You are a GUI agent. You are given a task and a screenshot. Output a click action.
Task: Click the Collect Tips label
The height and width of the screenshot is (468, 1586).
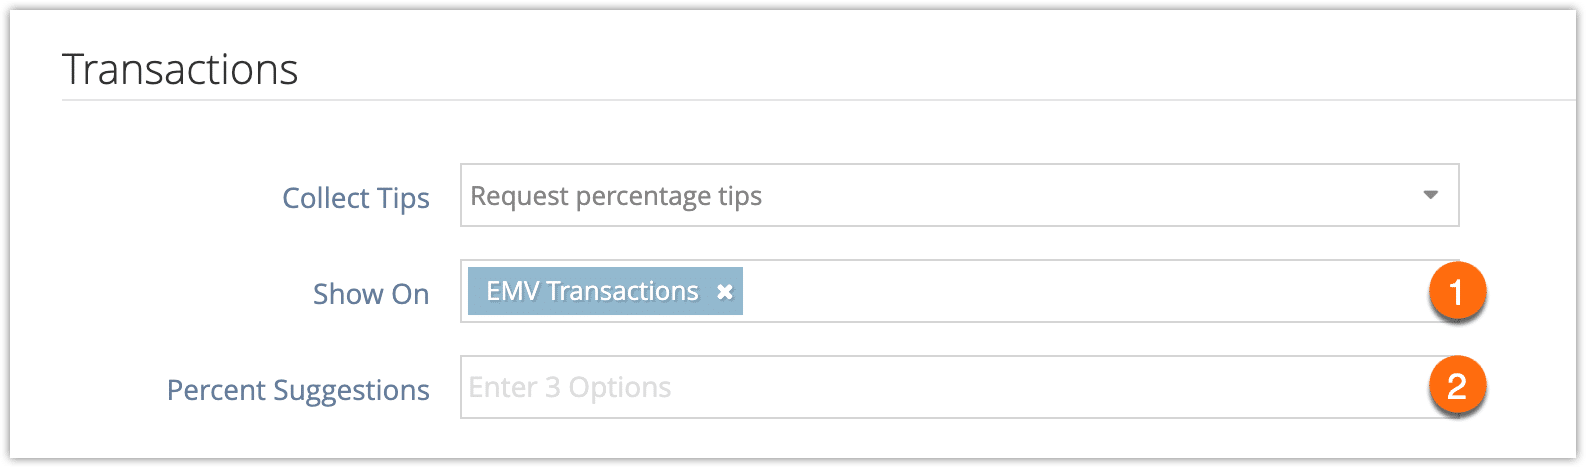pos(356,198)
